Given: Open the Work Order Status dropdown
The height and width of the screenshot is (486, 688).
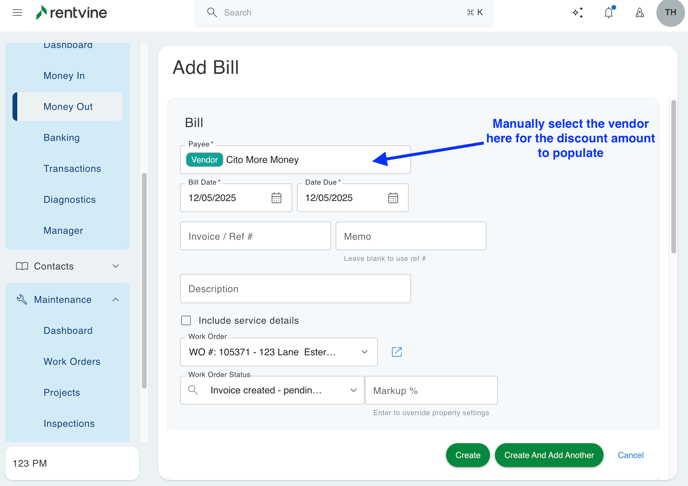Looking at the screenshot, I should tap(353, 390).
